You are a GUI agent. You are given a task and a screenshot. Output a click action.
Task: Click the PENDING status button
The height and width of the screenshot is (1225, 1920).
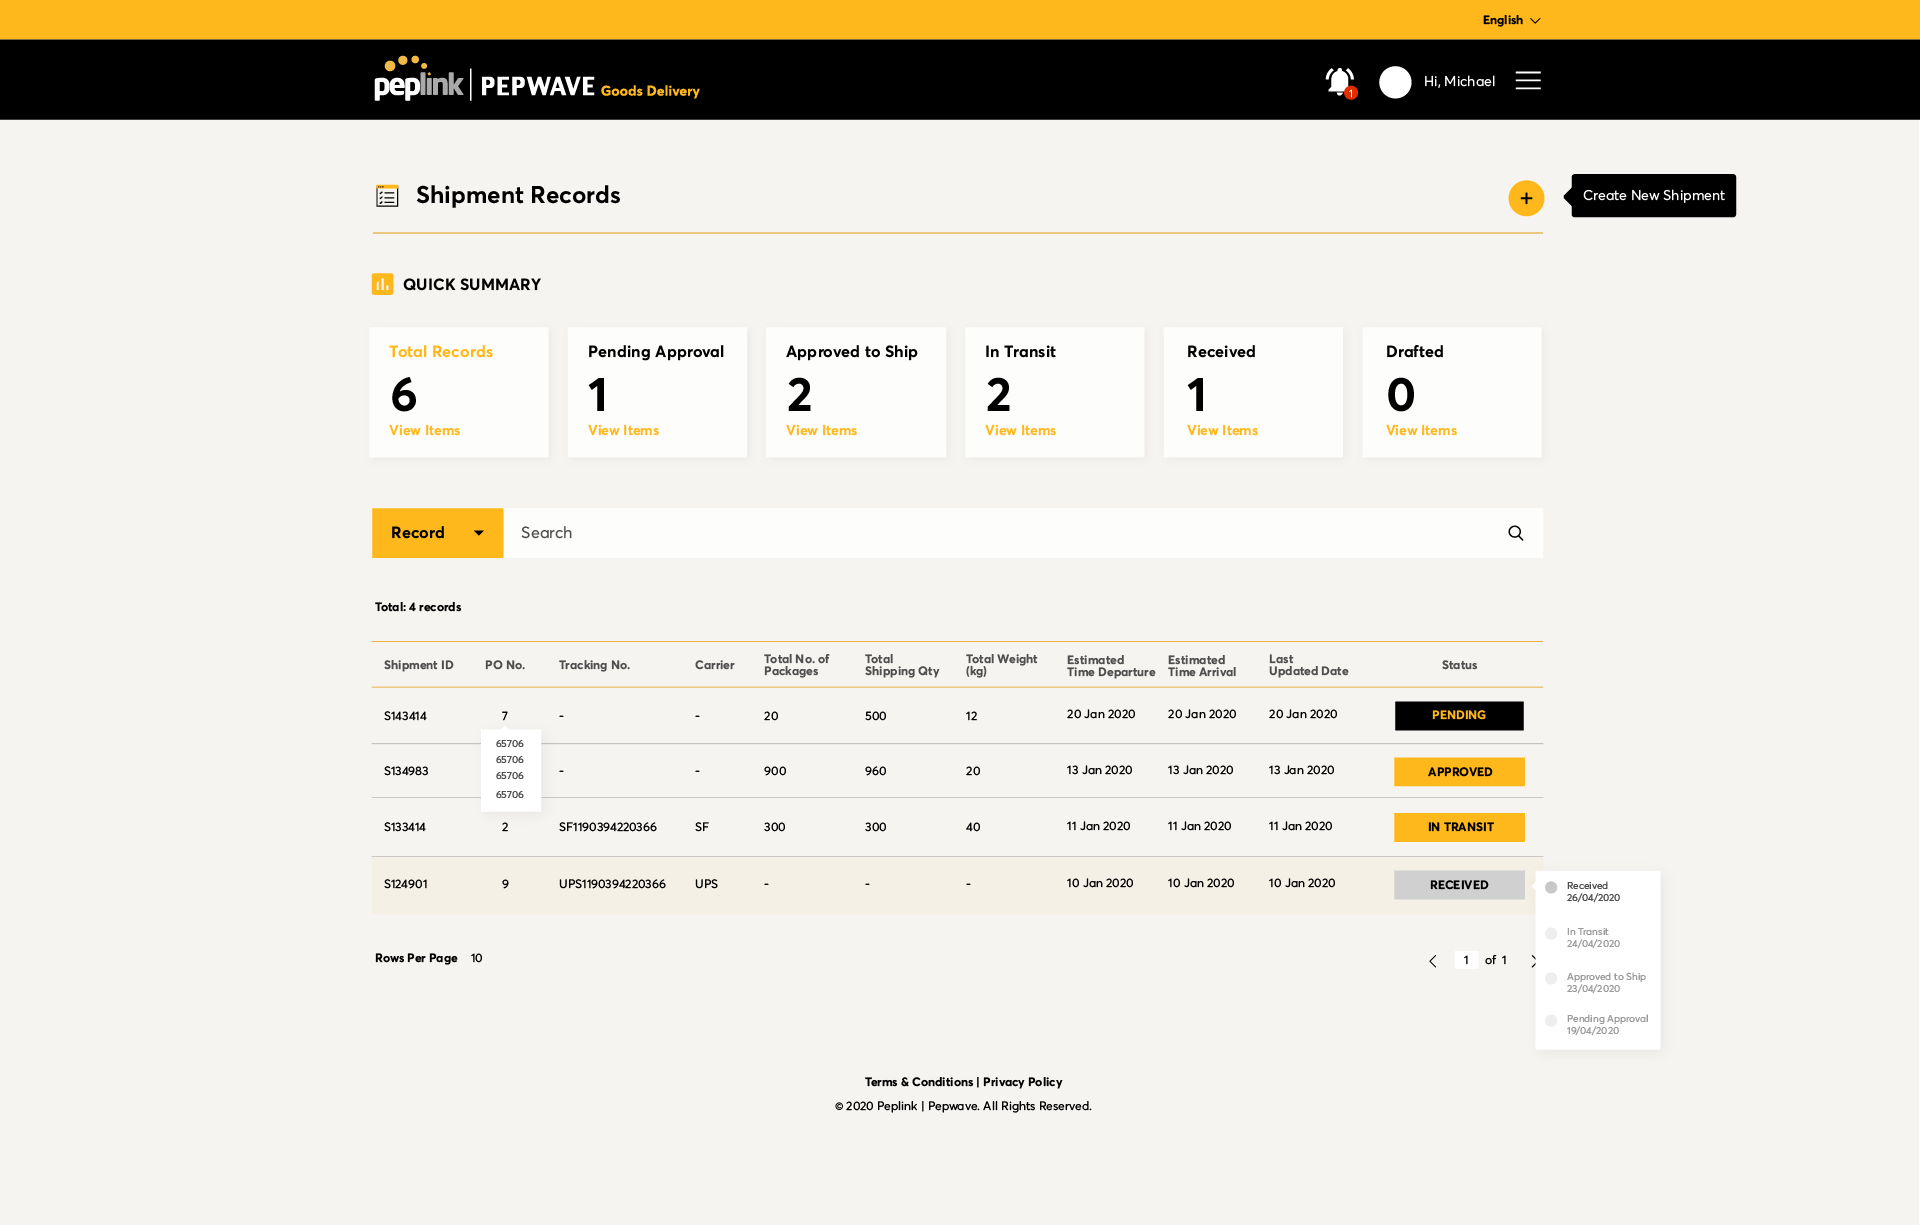tap(1458, 715)
